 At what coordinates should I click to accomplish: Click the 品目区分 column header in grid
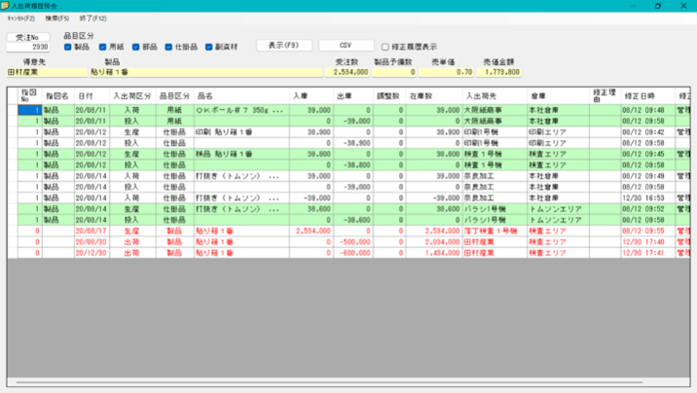point(175,96)
